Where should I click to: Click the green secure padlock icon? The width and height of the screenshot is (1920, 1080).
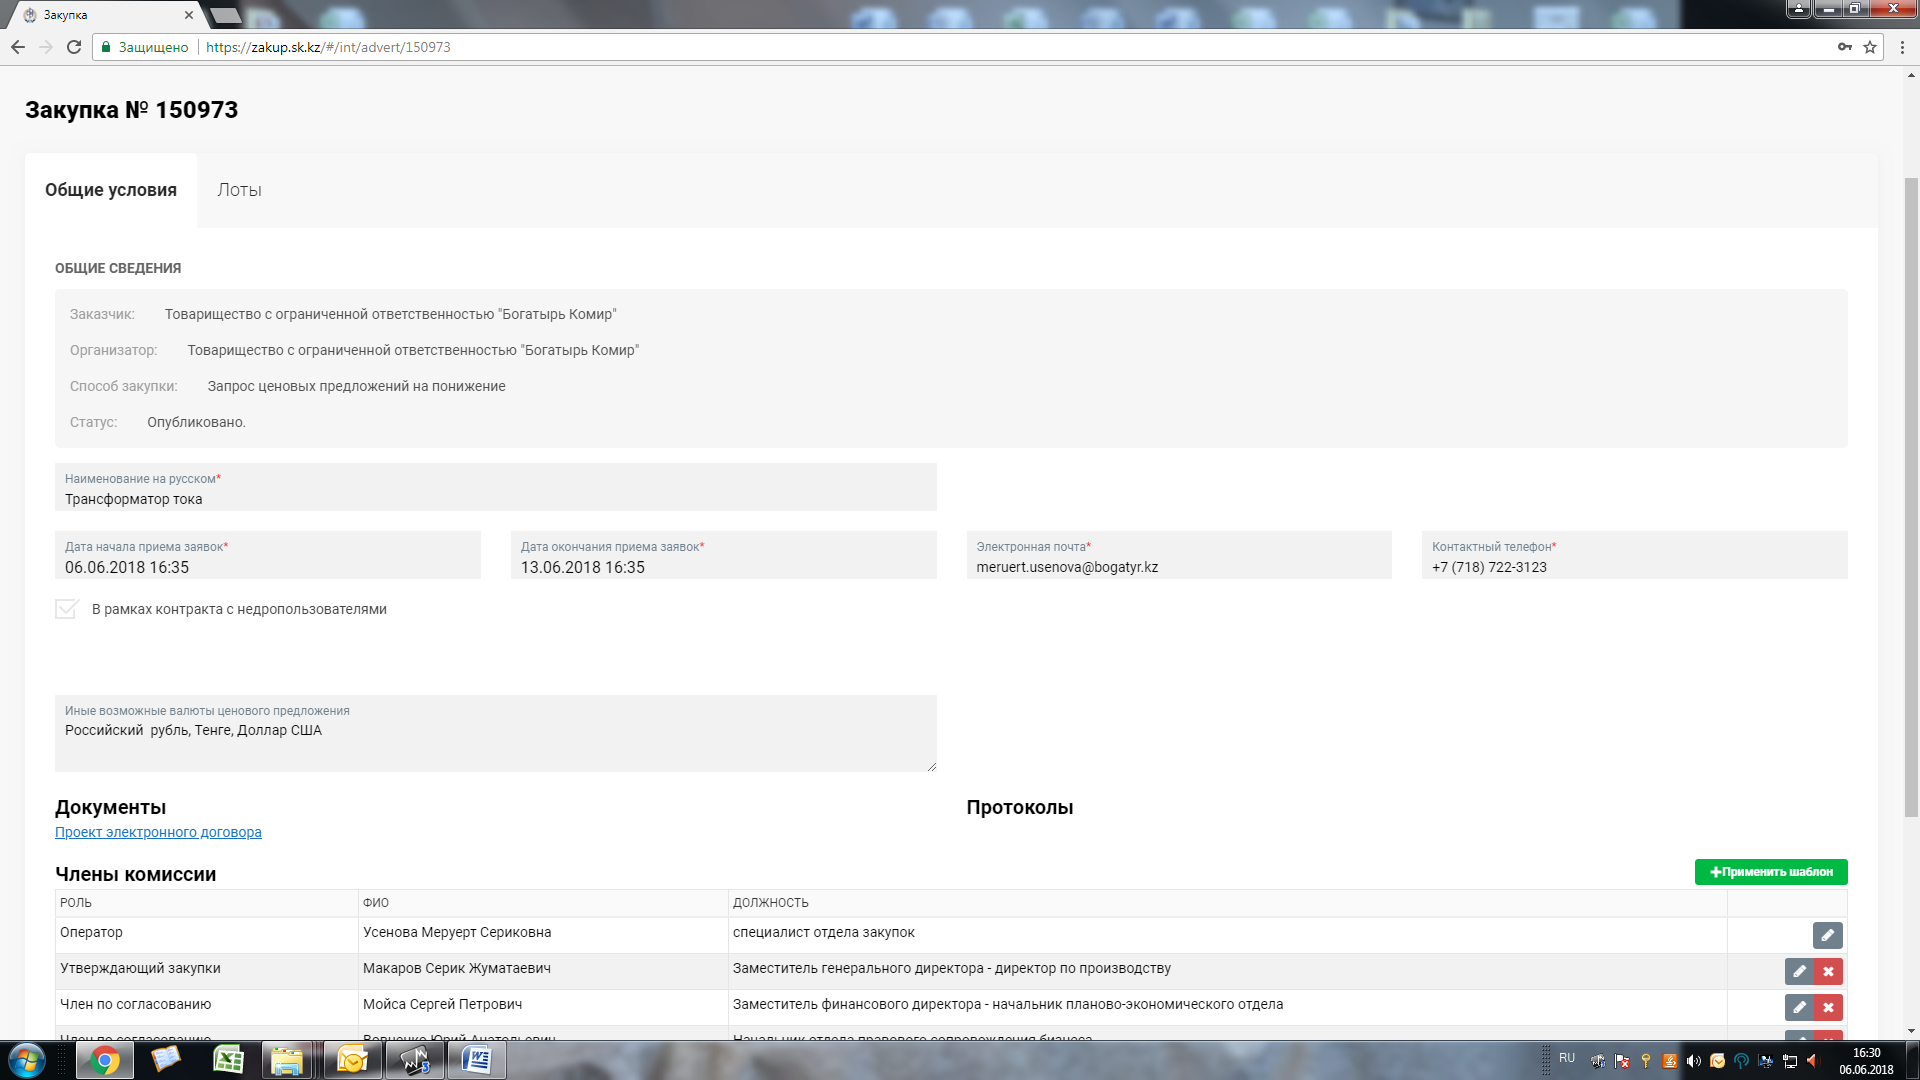point(106,47)
